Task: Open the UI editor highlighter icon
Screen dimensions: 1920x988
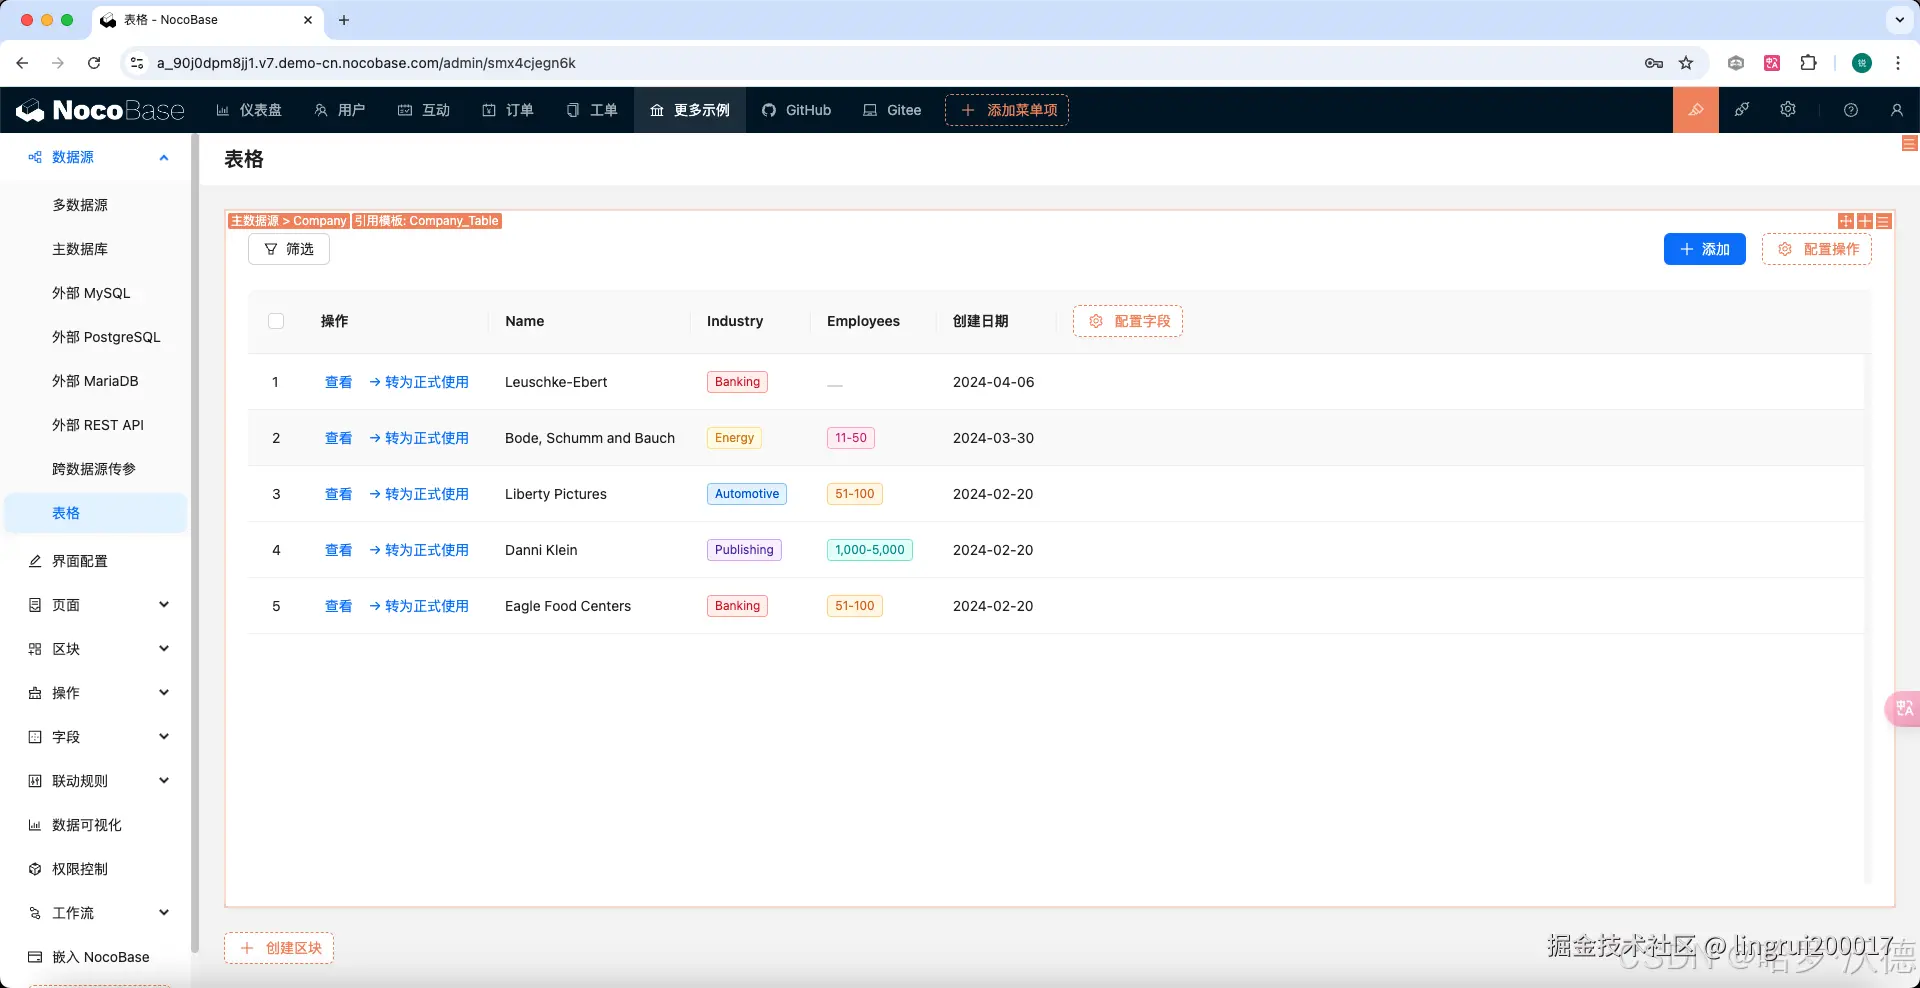Action: pos(1696,110)
